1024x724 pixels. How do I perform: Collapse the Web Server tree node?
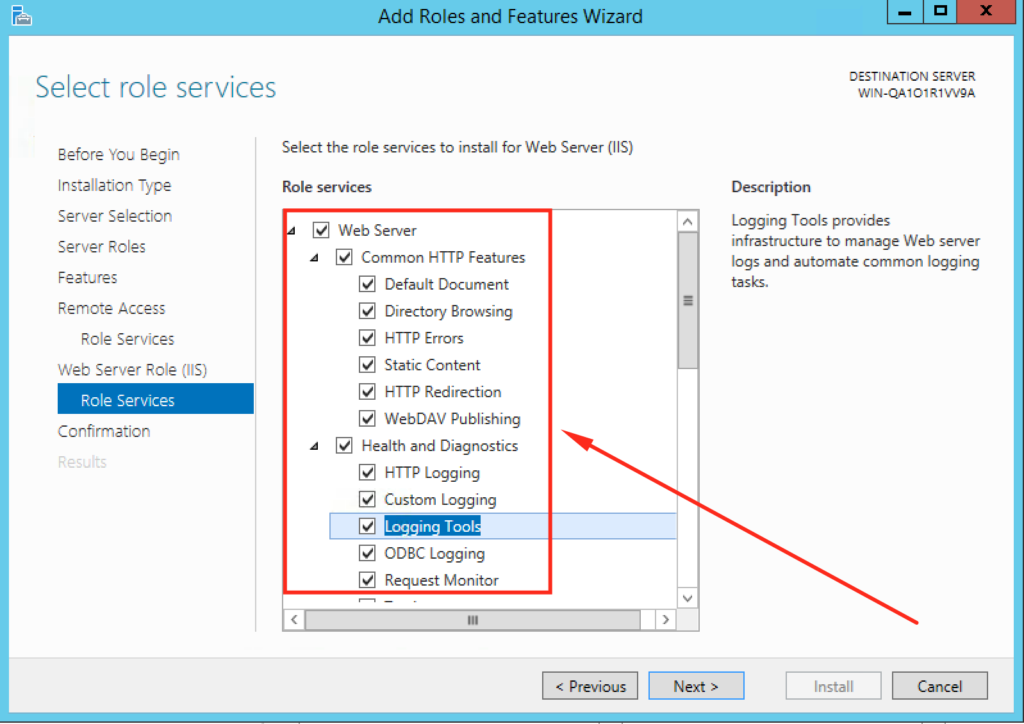coord(293,230)
